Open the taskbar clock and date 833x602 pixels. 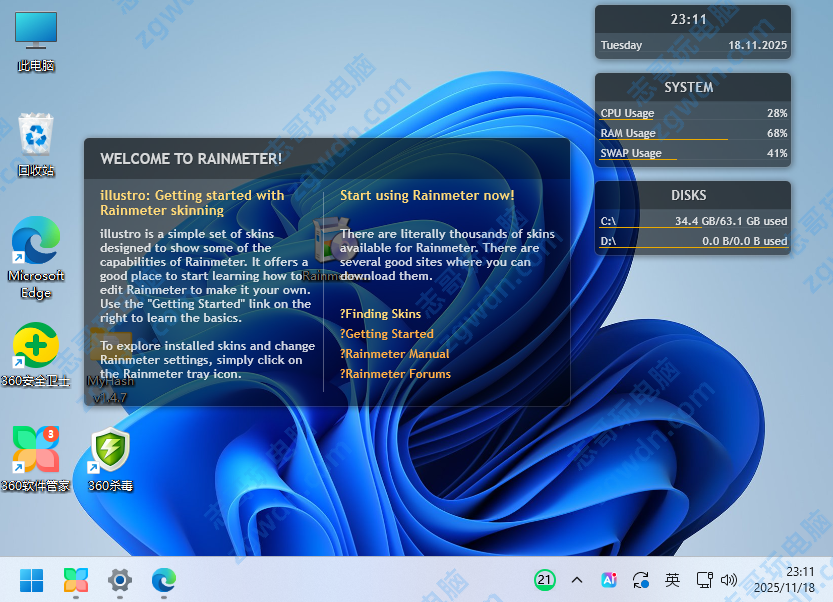tap(785, 579)
